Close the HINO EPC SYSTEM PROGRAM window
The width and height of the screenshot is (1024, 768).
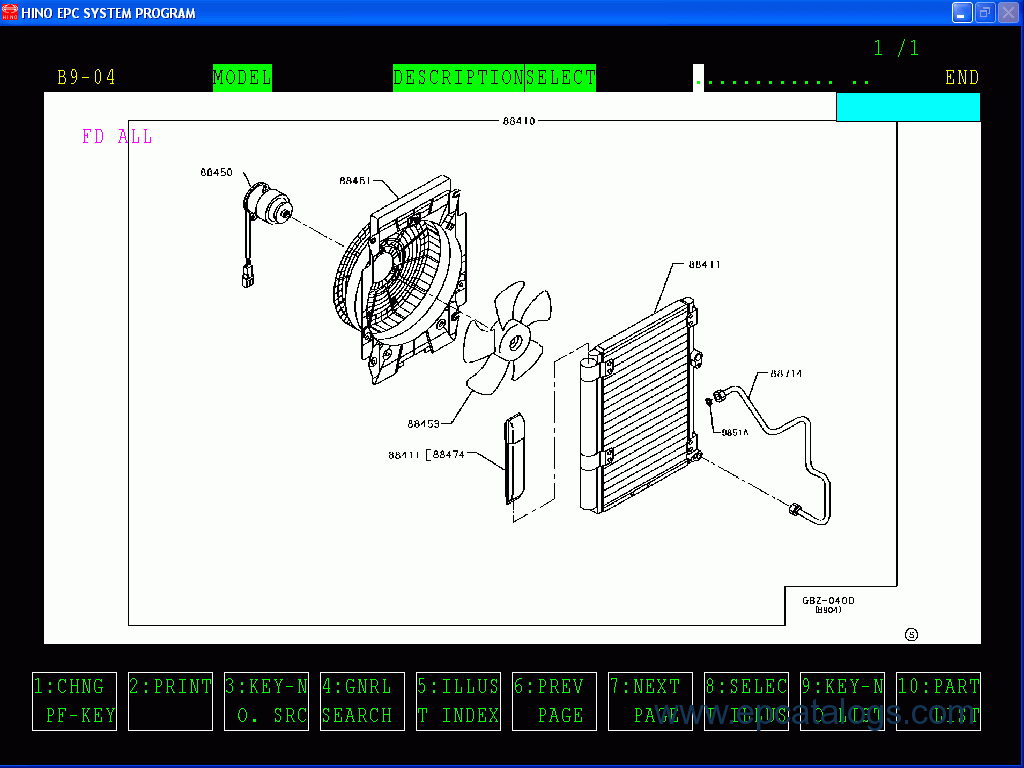click(x=1008, y=12)
